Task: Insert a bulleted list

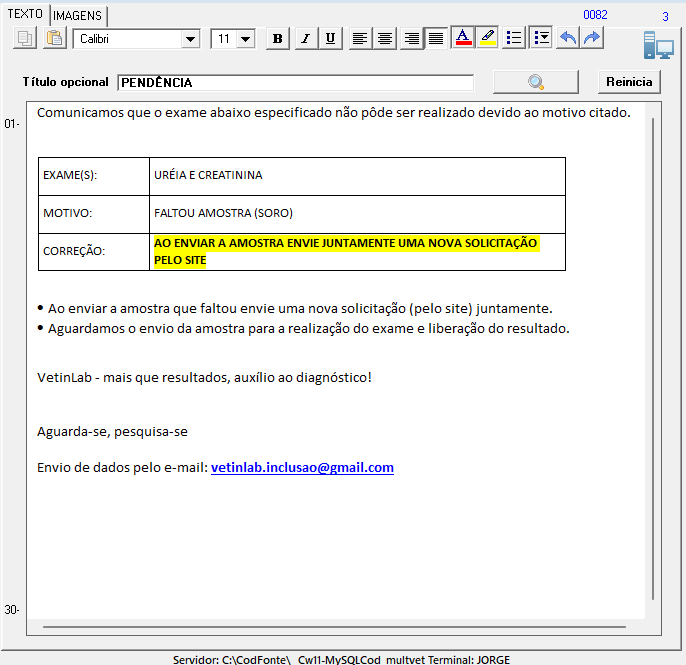Action: 514,39
